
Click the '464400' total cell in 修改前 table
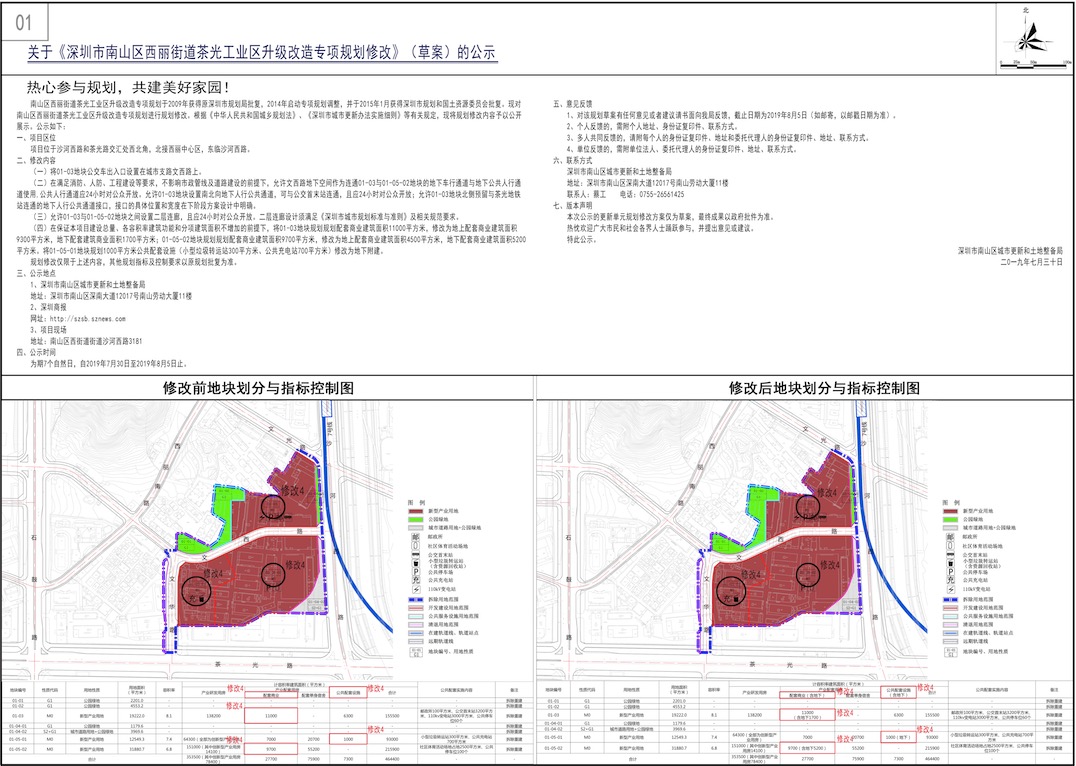[395, 758]
